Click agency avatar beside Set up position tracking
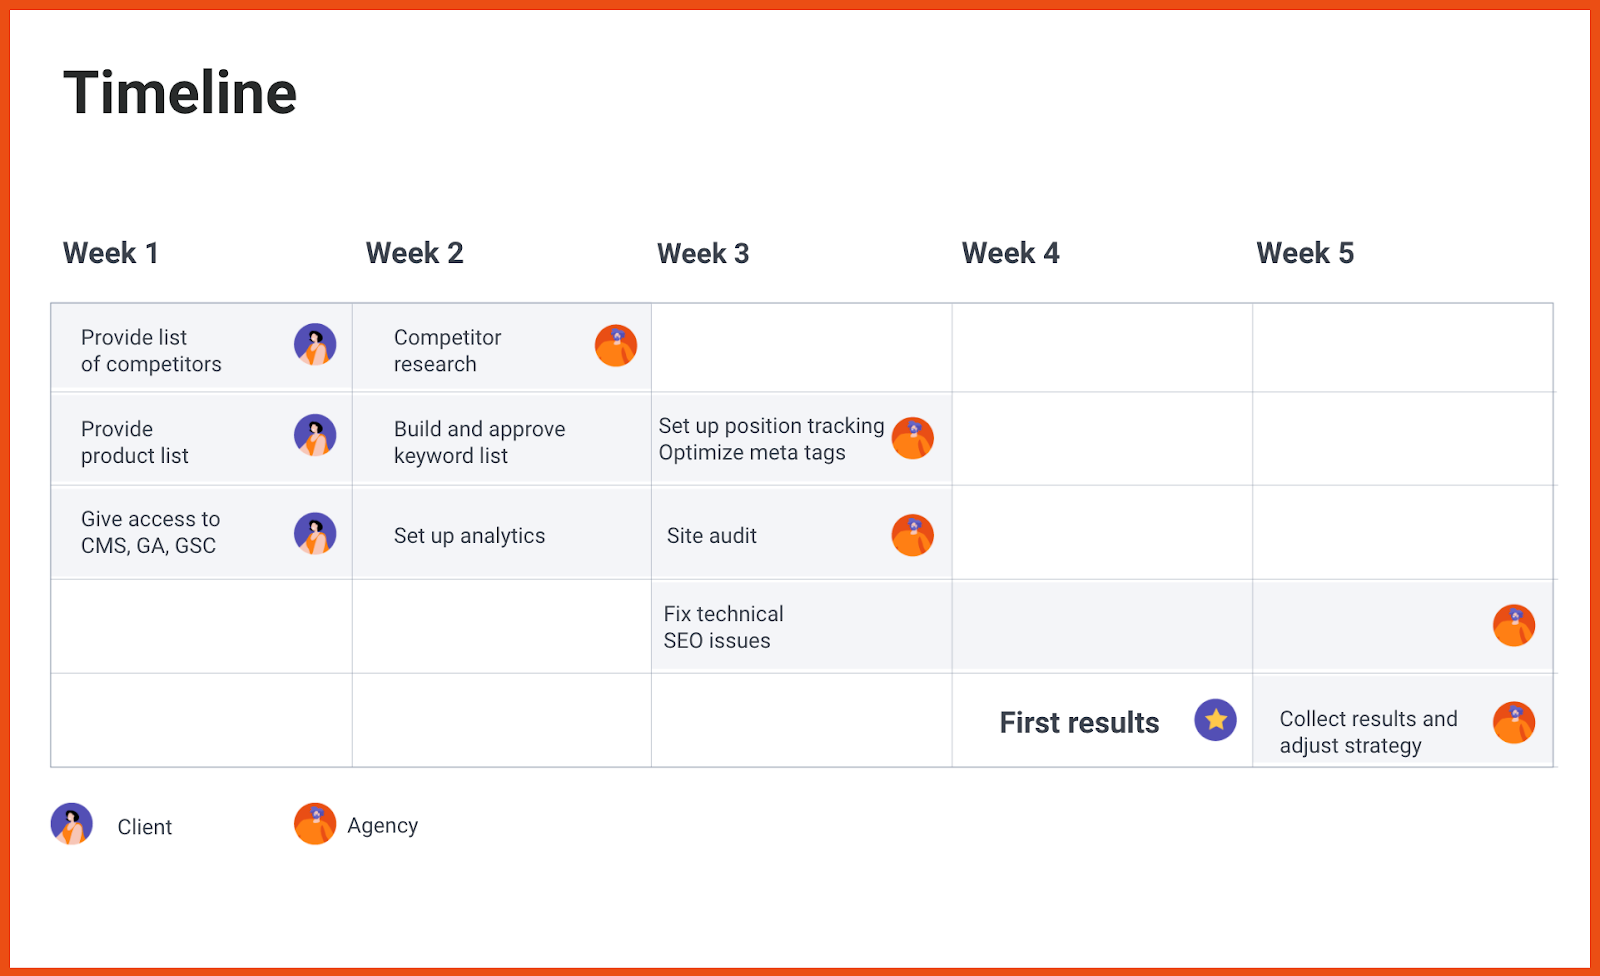Image resolution: width=1600 pixels, height=976 pixels. pos(913,438)
